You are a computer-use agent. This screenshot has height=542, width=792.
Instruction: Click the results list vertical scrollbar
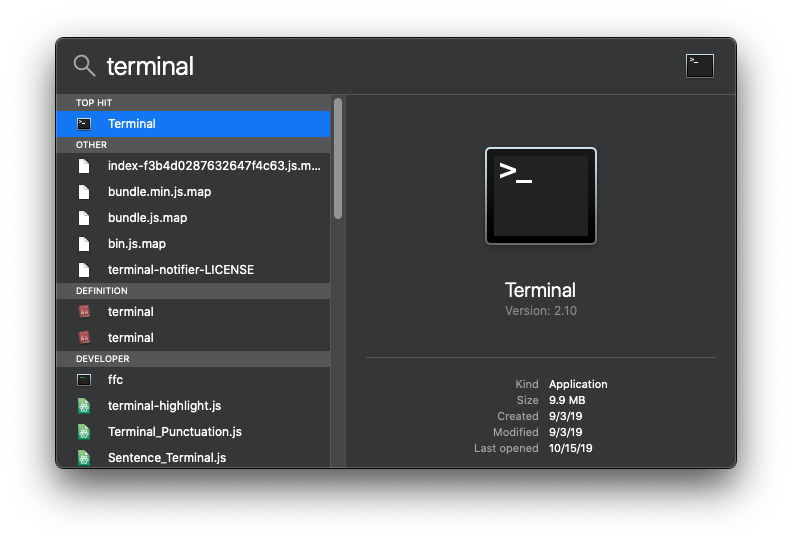[x=338, y=159]
